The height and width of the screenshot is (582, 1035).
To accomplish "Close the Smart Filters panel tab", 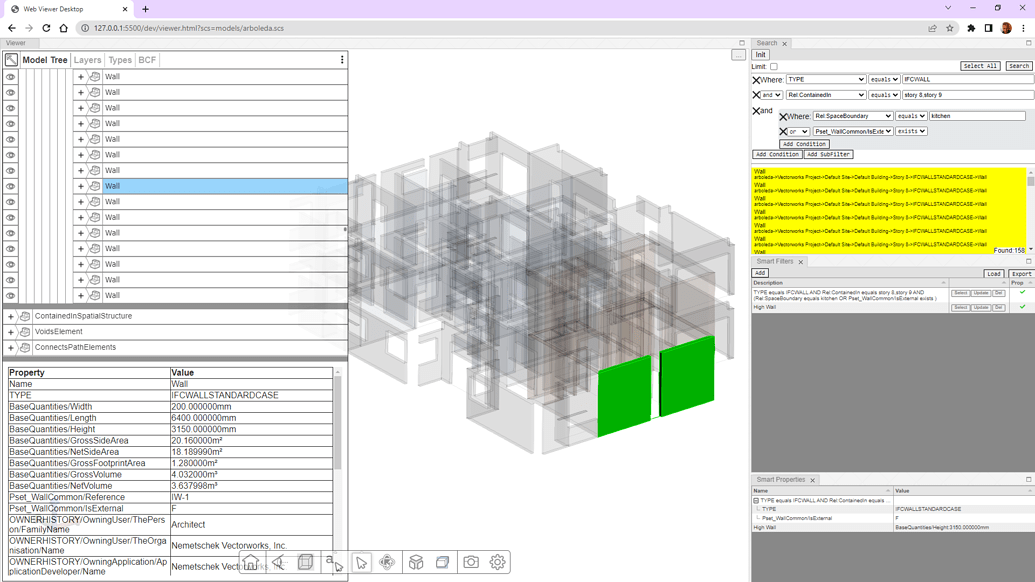I will click(x=801, y=262).
